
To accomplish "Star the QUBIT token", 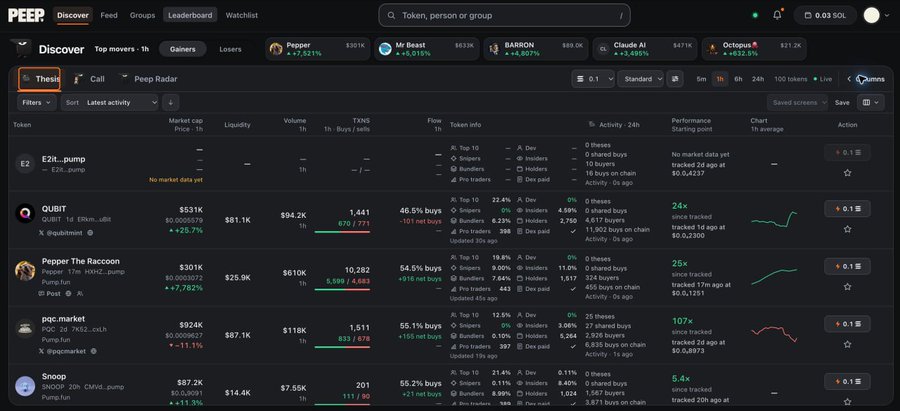I will [x=847, y=229].
